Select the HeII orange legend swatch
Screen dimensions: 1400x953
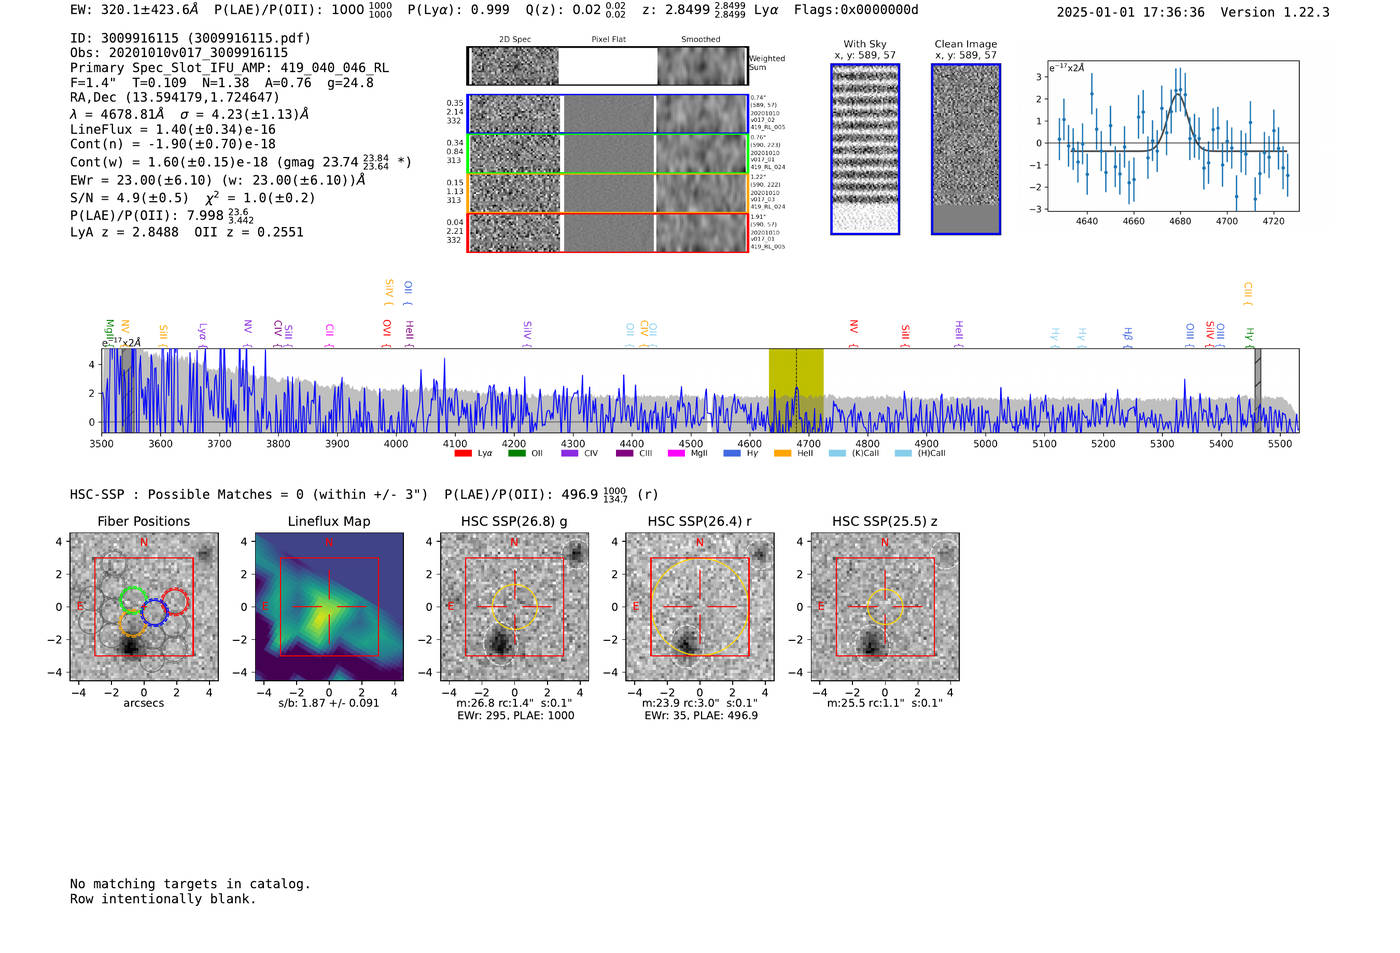click(783, 453)
